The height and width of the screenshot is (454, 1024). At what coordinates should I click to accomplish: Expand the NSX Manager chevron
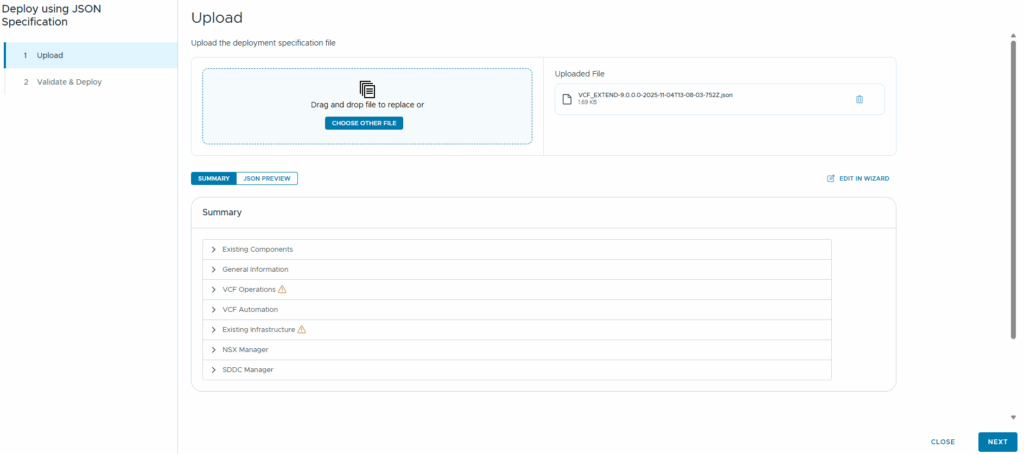tap(214, 349)
